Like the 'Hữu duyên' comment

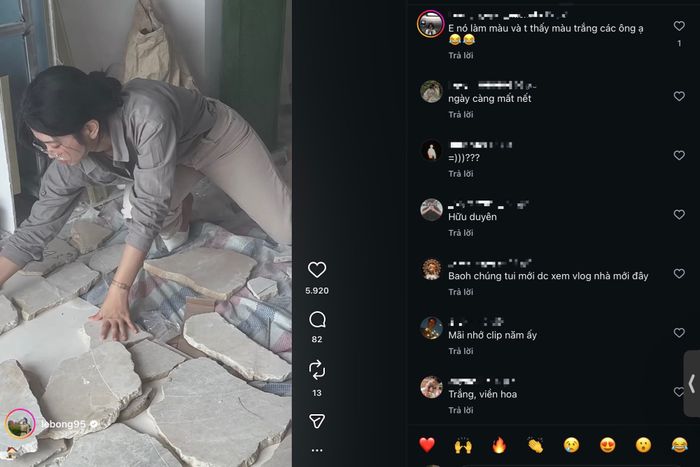(679, 214)
